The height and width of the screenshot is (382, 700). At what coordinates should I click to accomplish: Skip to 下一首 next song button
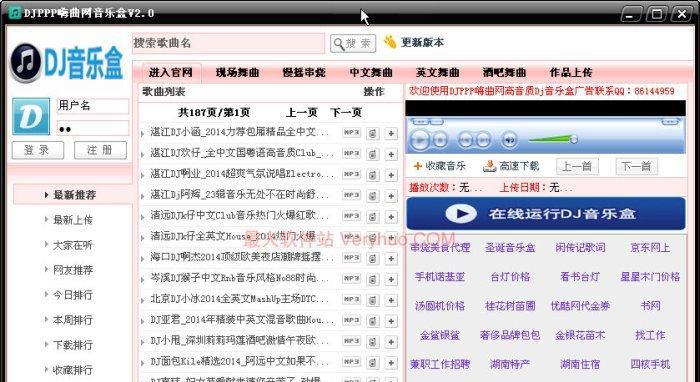pos(636,166)
